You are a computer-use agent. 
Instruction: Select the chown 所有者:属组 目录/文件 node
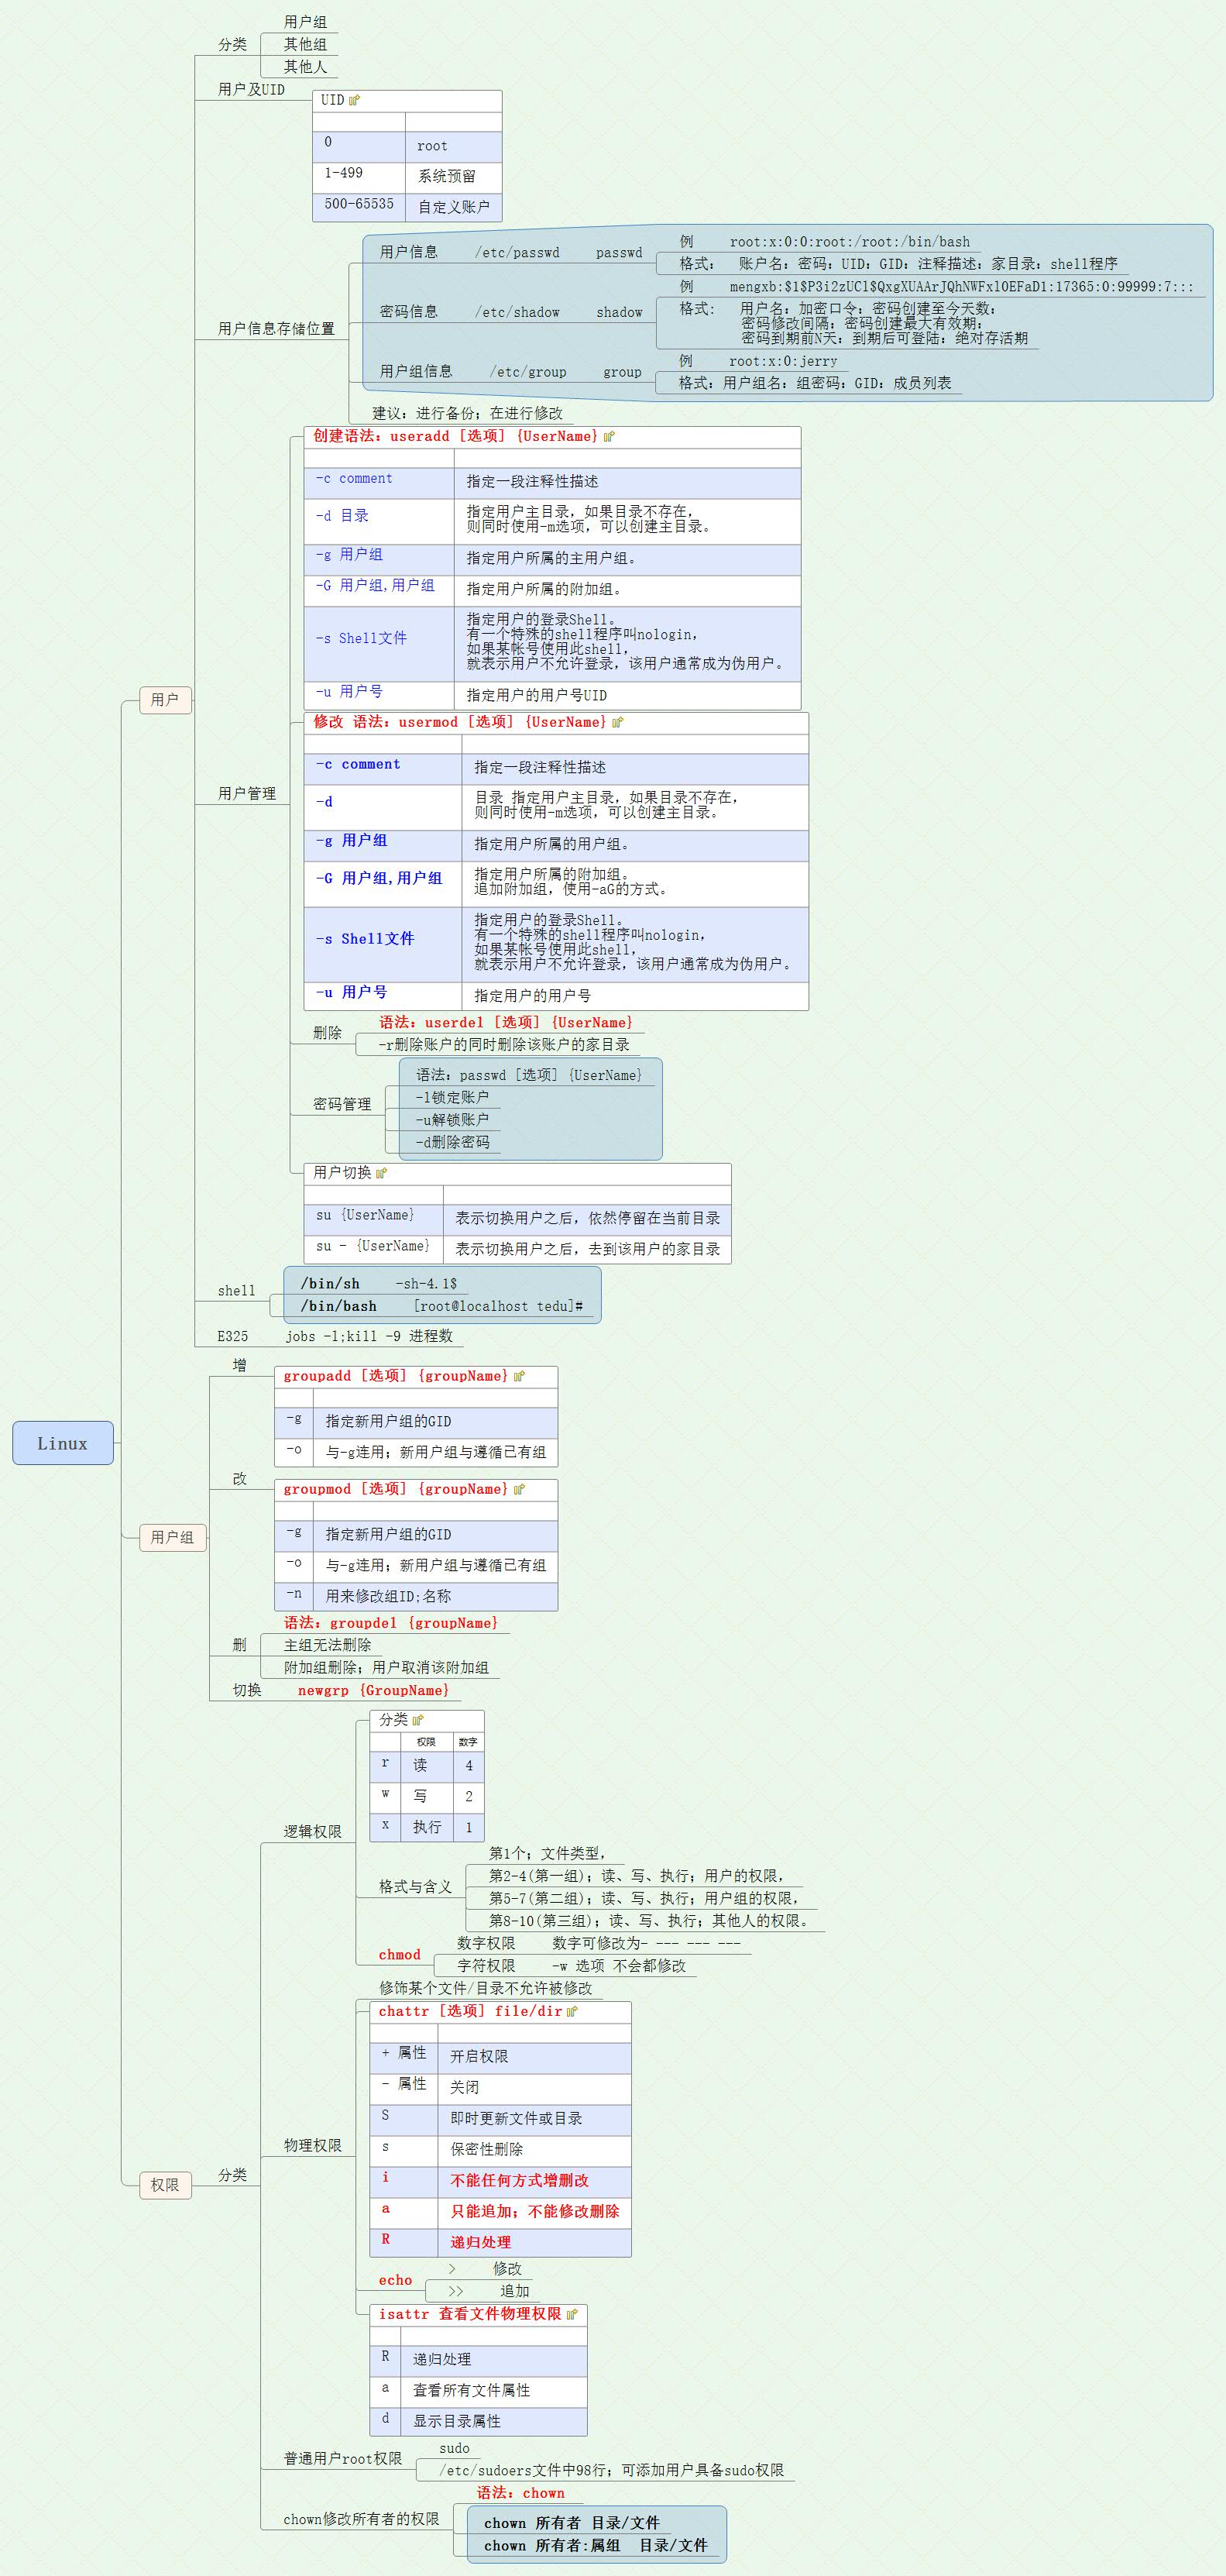click(595, 2546)
